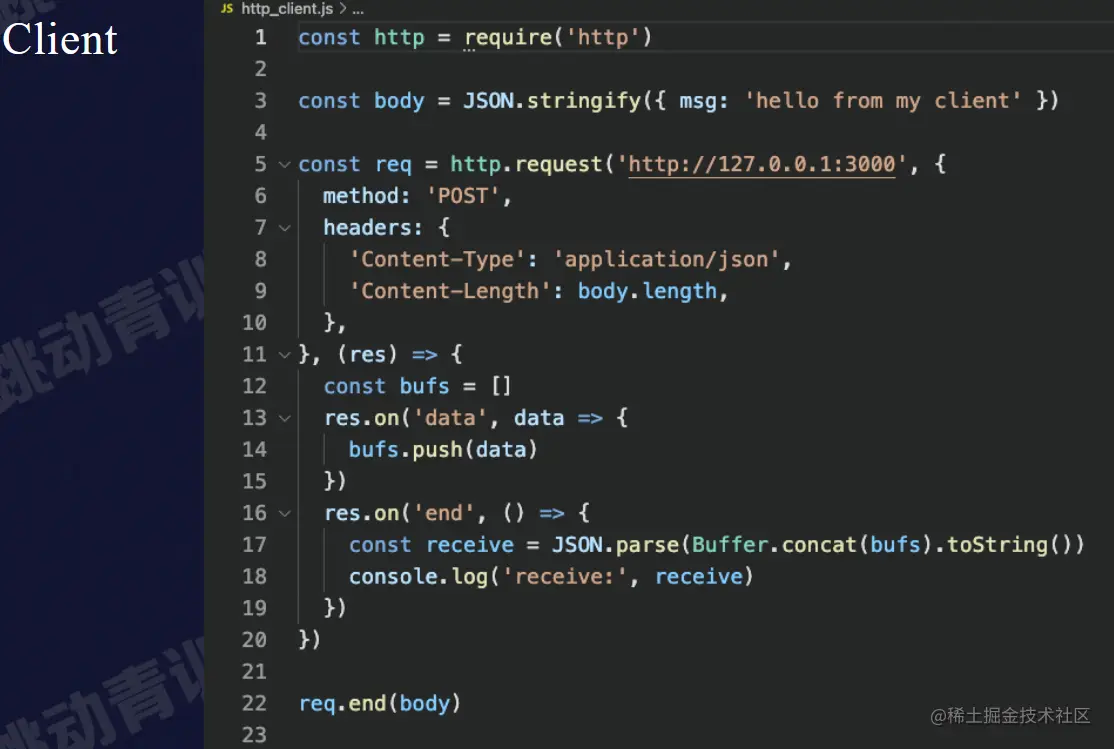Image resolution: width=1114 pixels, height=749 pixels.
Task: Click empty line 23 in editor
Action: point(703,735)
